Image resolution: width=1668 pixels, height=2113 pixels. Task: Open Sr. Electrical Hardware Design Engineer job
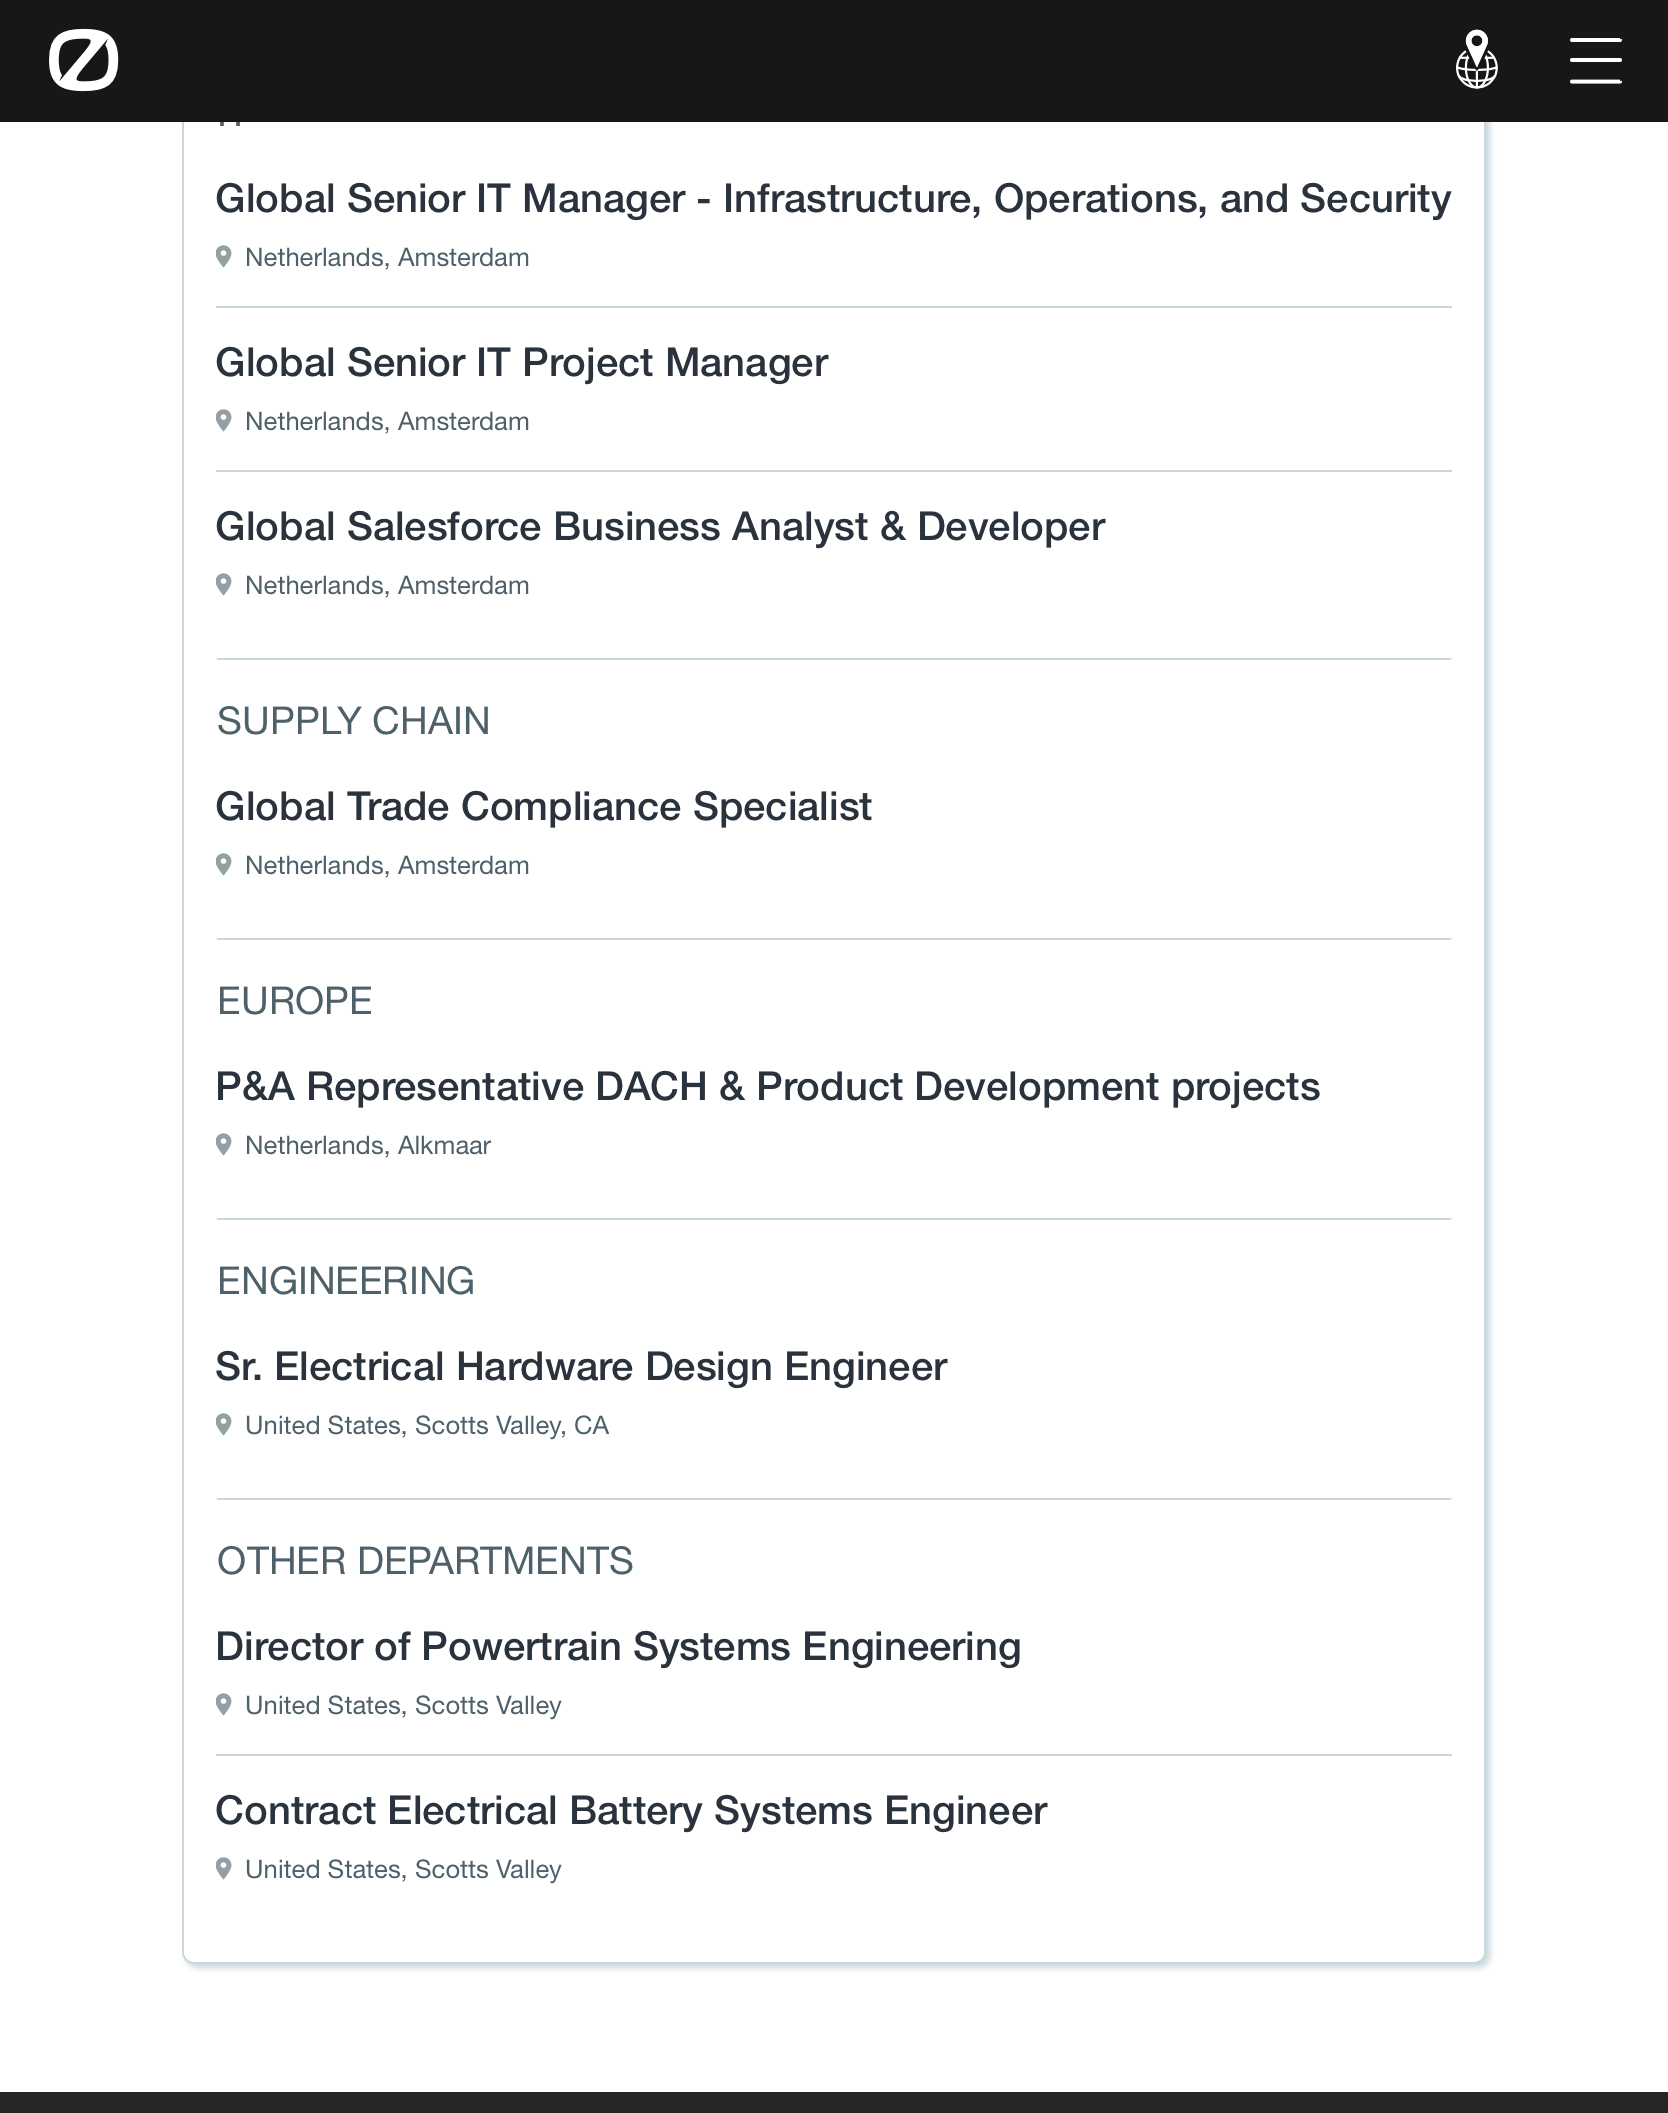click(581, 1366)
